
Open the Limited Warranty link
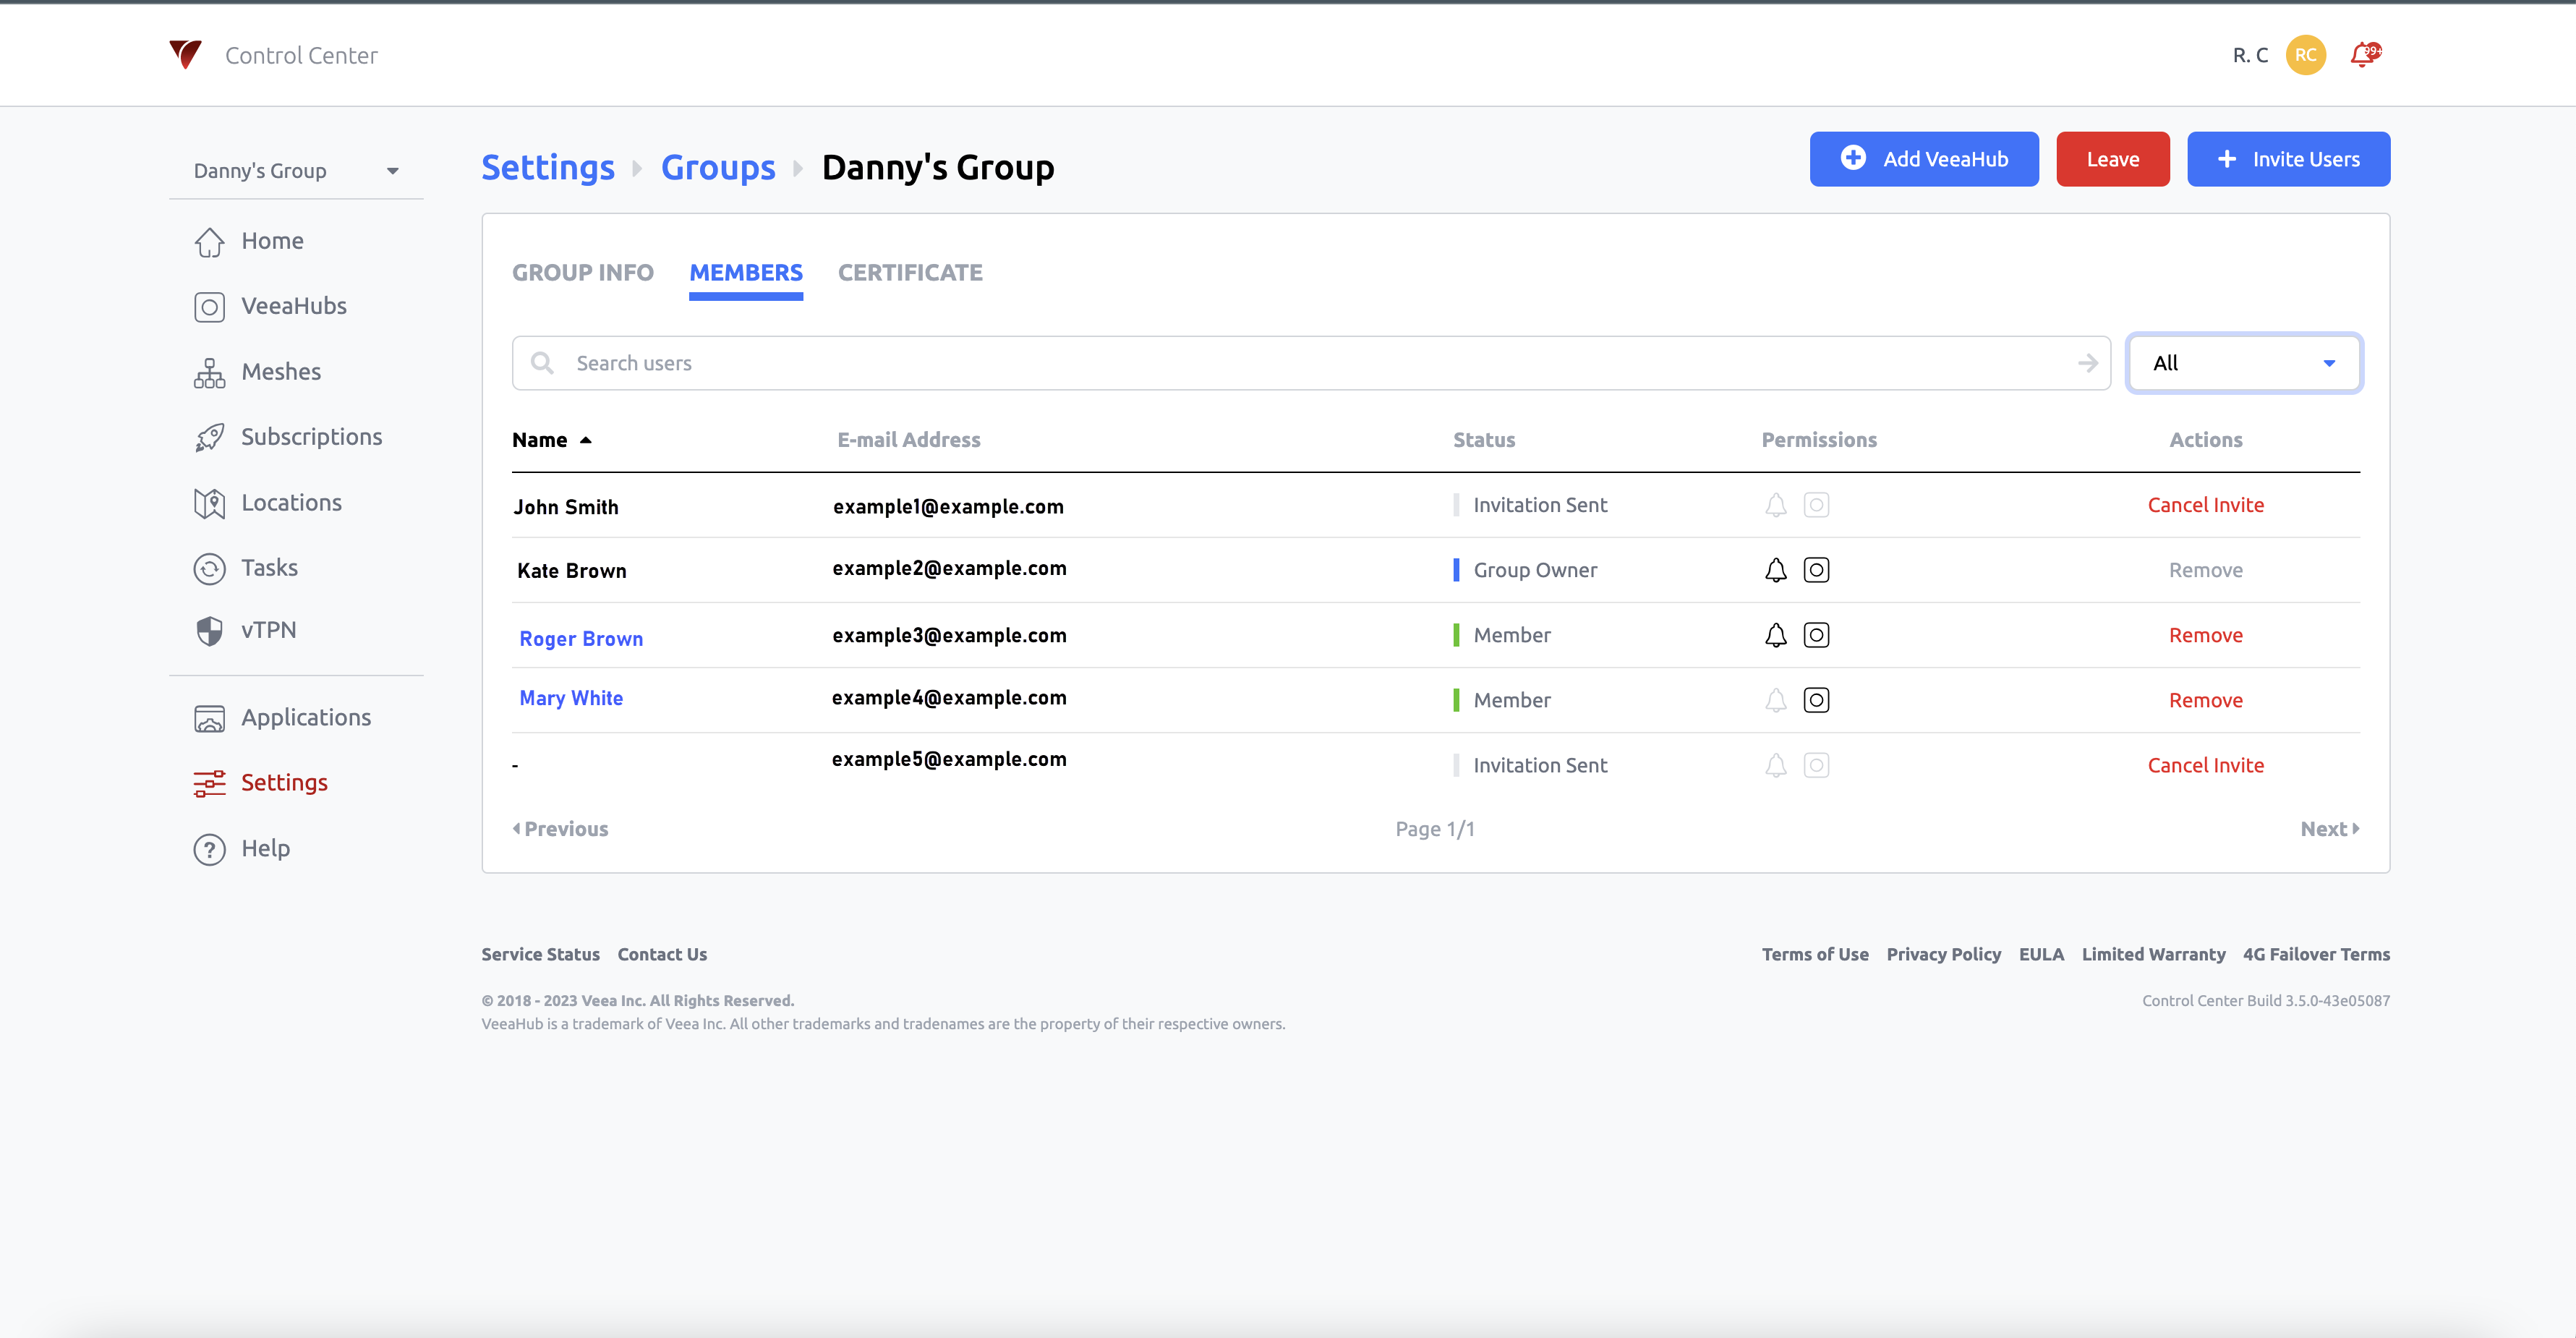(x=2153, y=954)
